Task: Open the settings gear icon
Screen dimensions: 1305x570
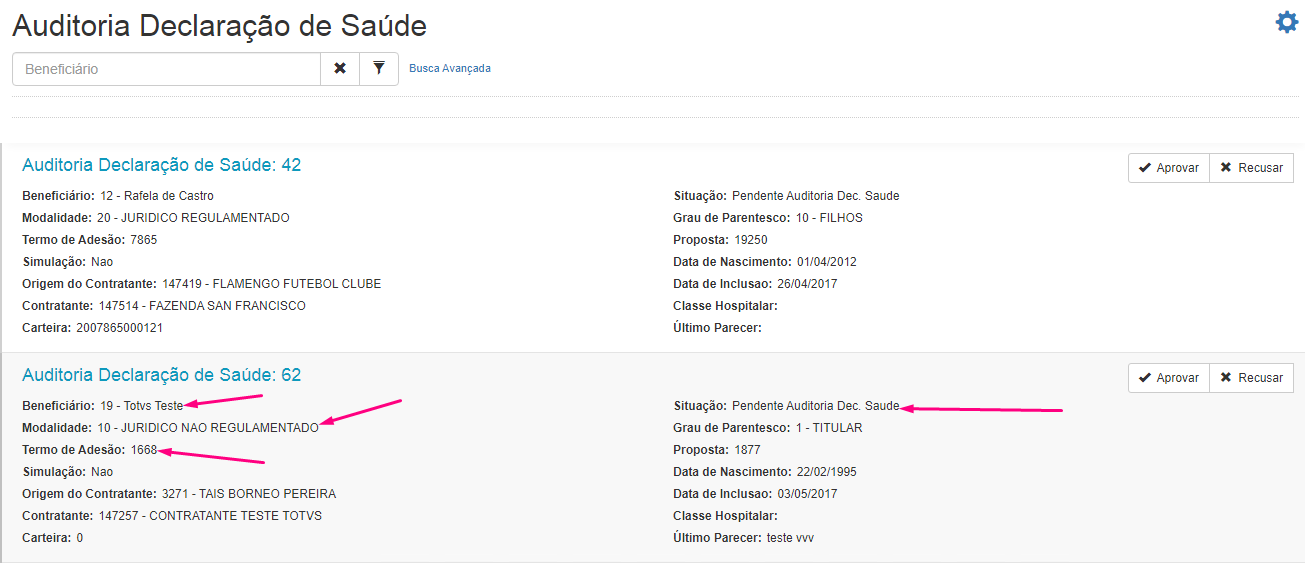Action: [1286, 22]
